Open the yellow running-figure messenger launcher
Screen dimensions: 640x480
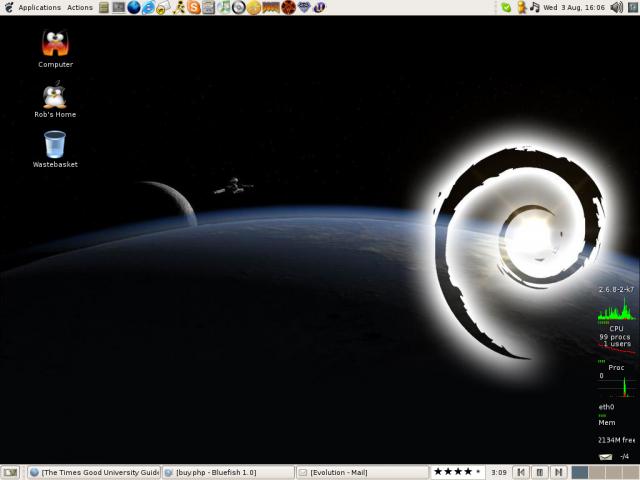[179, 7]
